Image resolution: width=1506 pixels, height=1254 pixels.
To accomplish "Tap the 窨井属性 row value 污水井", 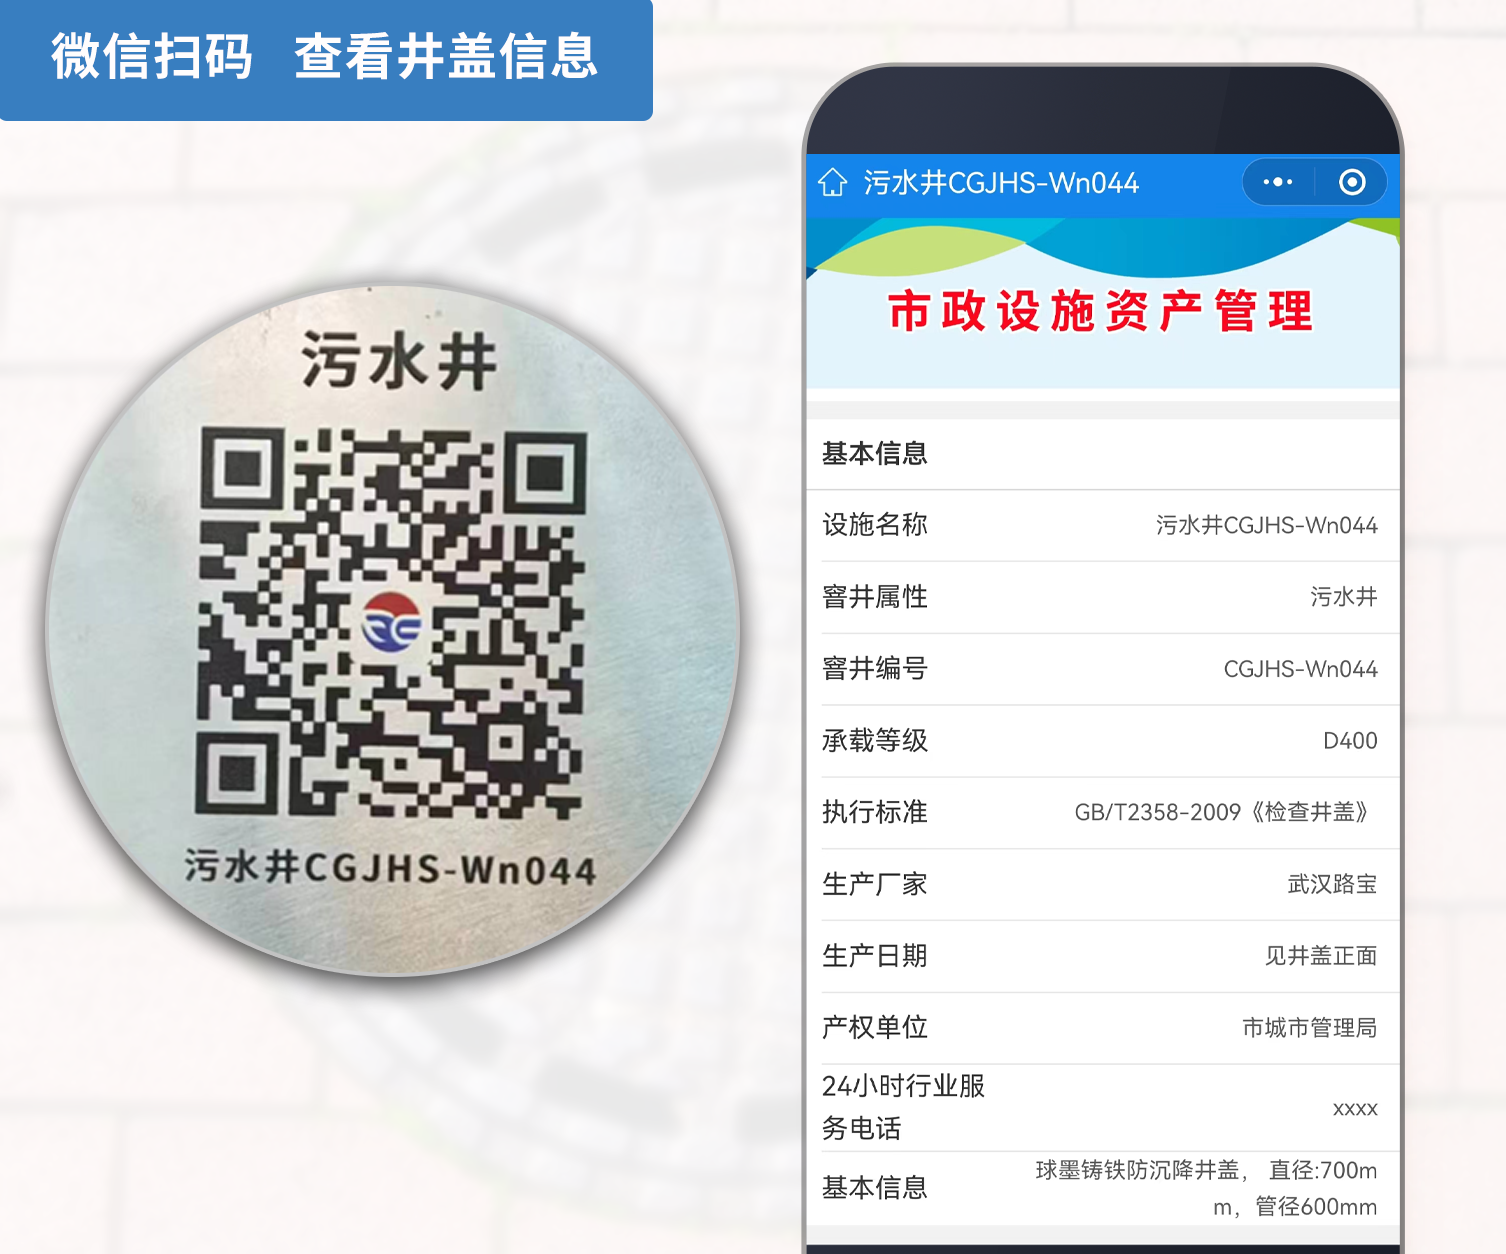I will click(x=1343, y=597).
